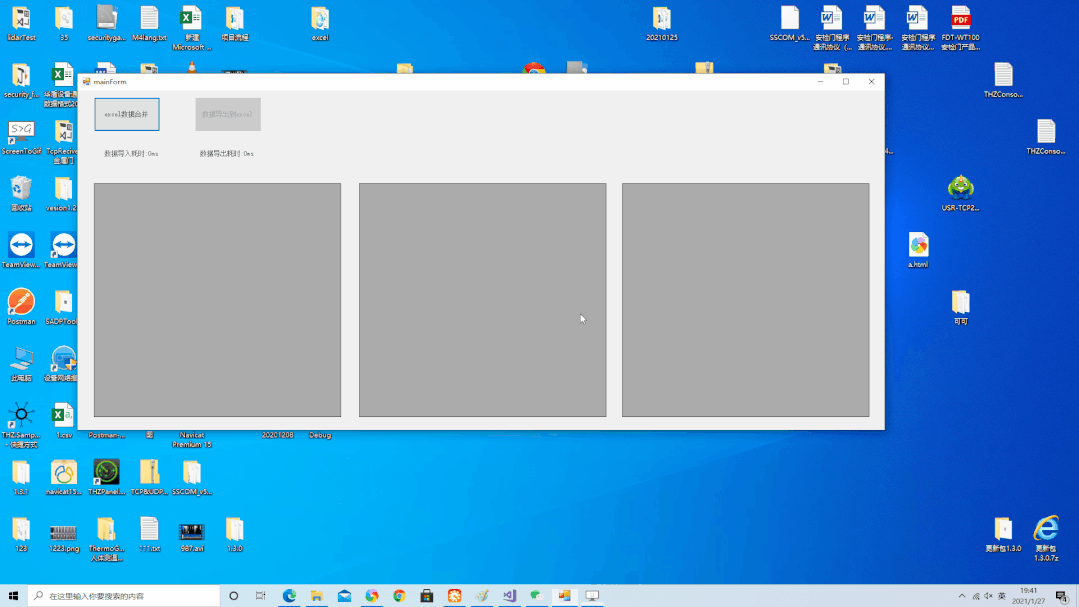The width and height of the screenshot is (1079, 607).
Task: Click the 英 input method indicator
Action: 1002,596
